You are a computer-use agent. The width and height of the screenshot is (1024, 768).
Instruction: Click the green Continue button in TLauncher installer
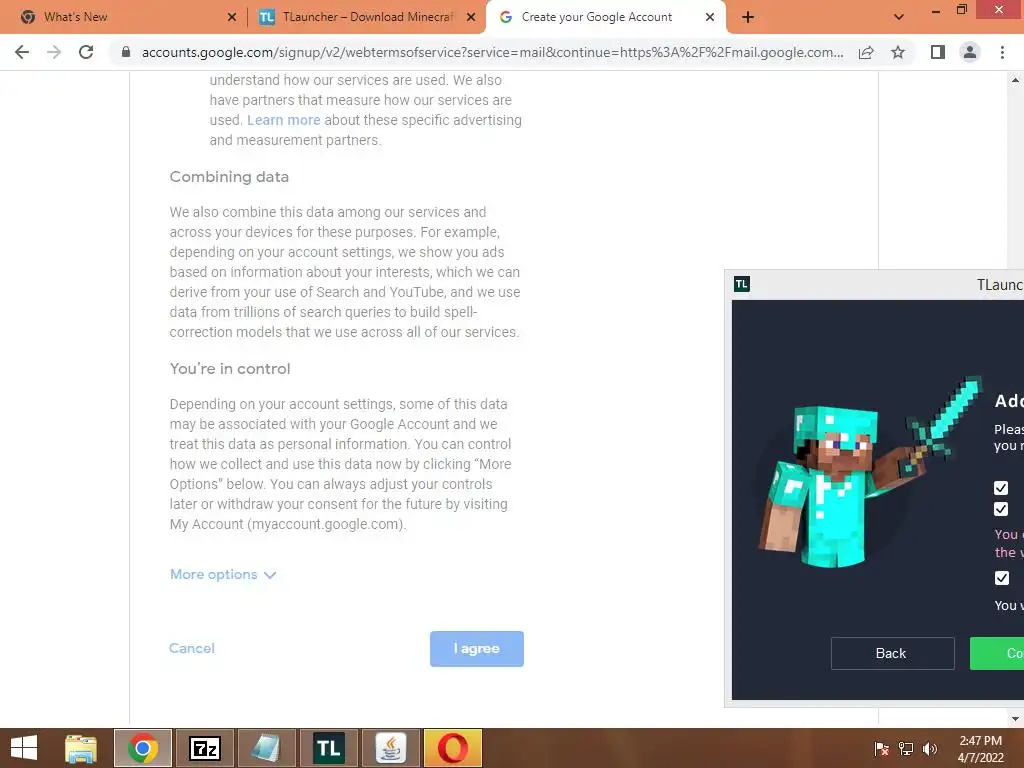(997, 653)
